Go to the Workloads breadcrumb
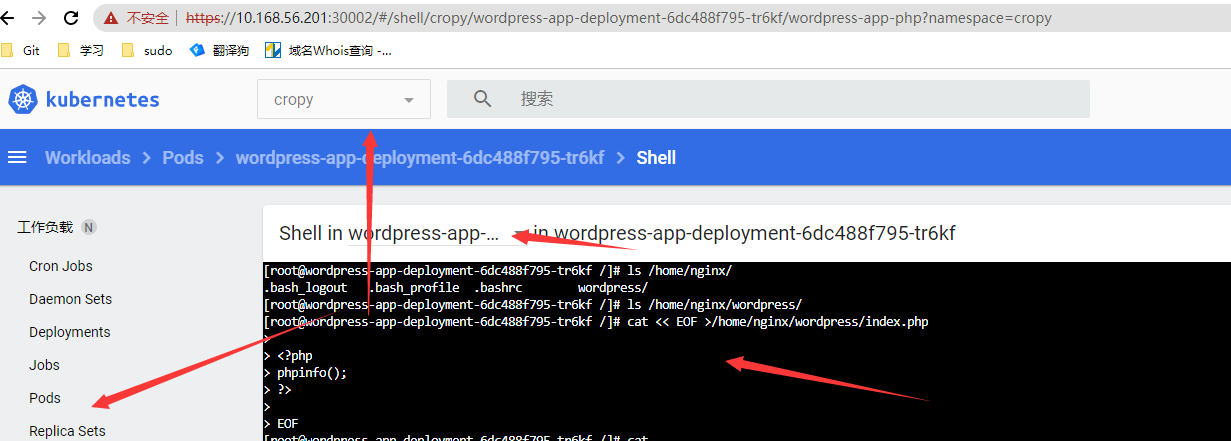 (87, 158)
